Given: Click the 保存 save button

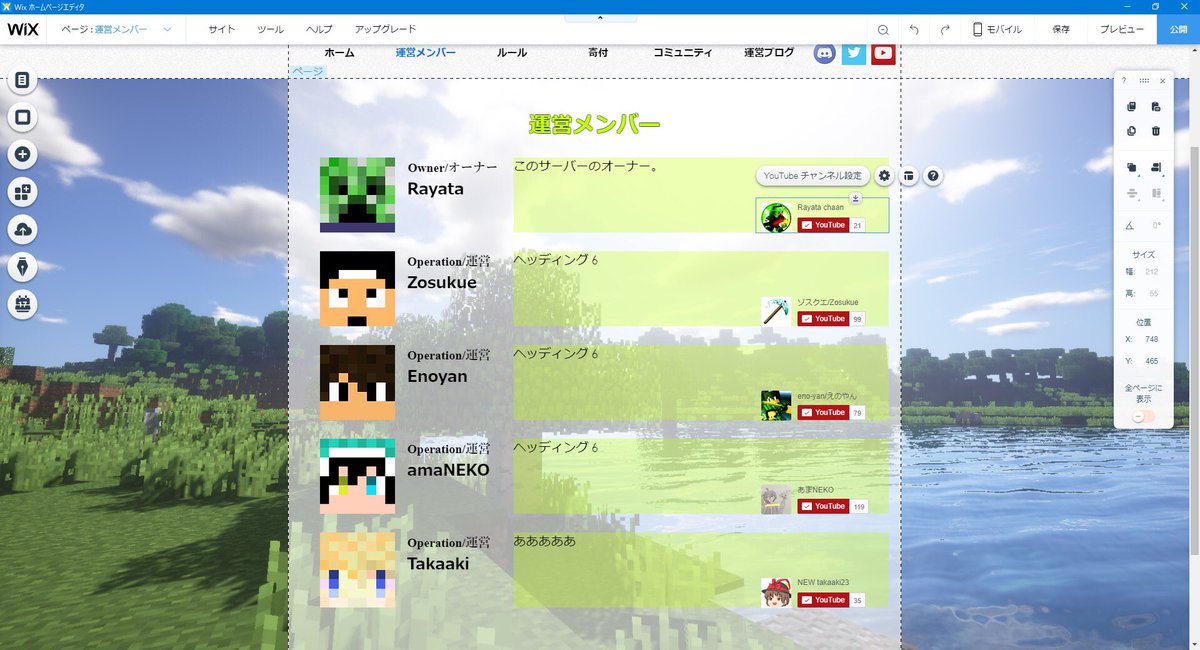Looking at the screenshot, I should click(x=1061, y=30).
